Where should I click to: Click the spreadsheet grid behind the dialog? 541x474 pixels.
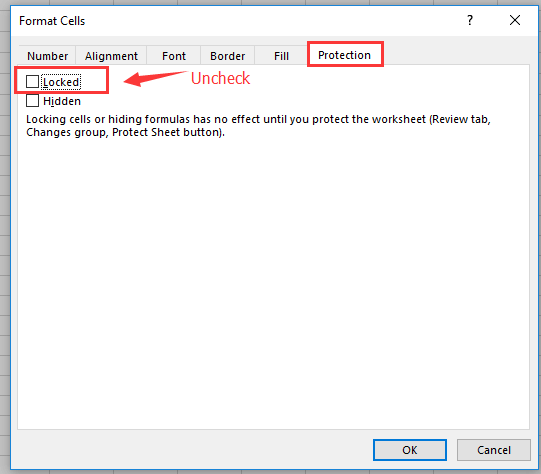5,241
